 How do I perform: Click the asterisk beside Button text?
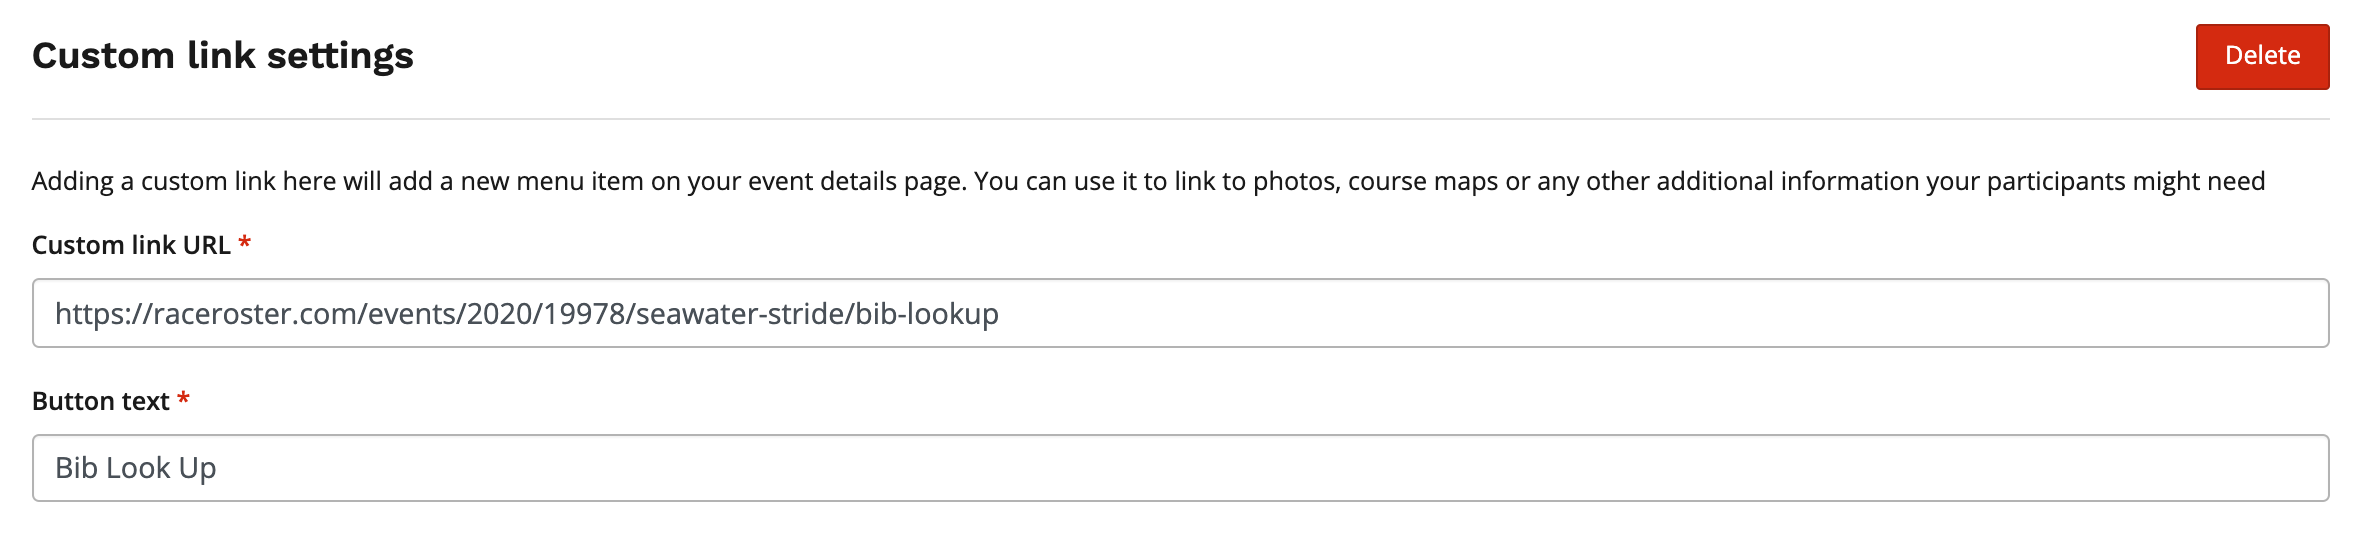pos(183,400)
